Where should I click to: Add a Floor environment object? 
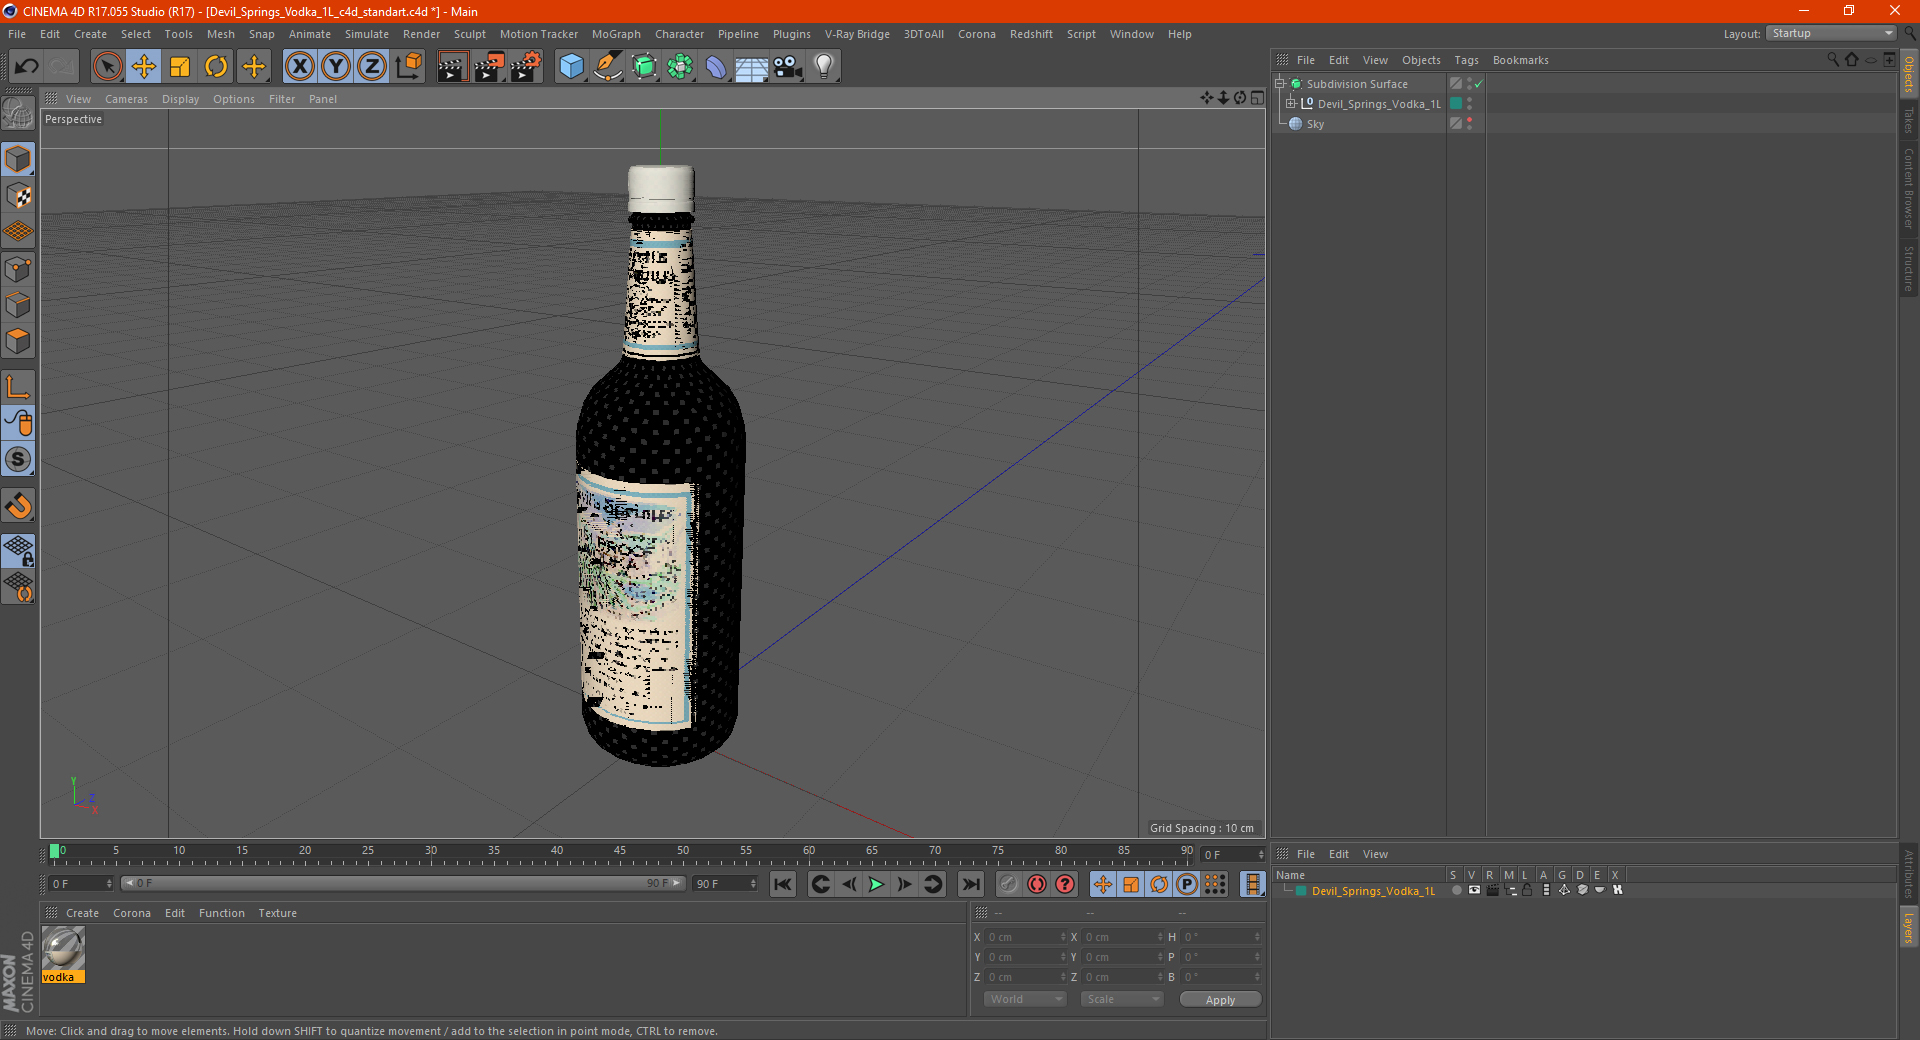(752, 67)
